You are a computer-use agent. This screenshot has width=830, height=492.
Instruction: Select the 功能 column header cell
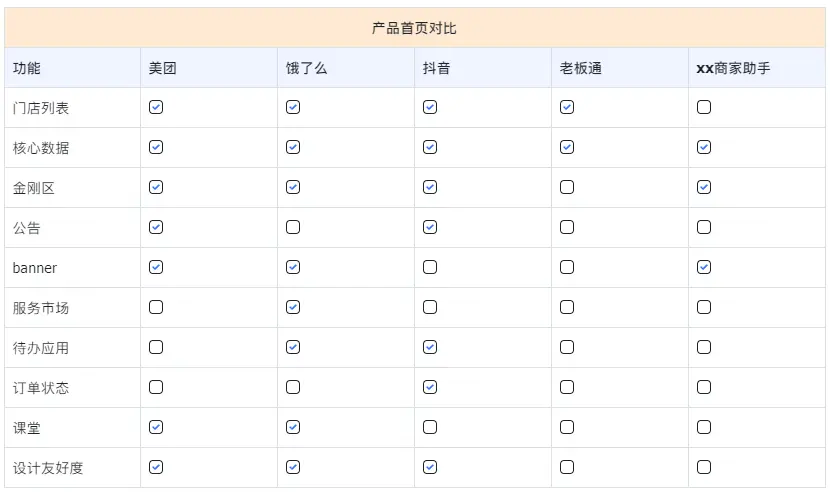(x=27, y=68)
